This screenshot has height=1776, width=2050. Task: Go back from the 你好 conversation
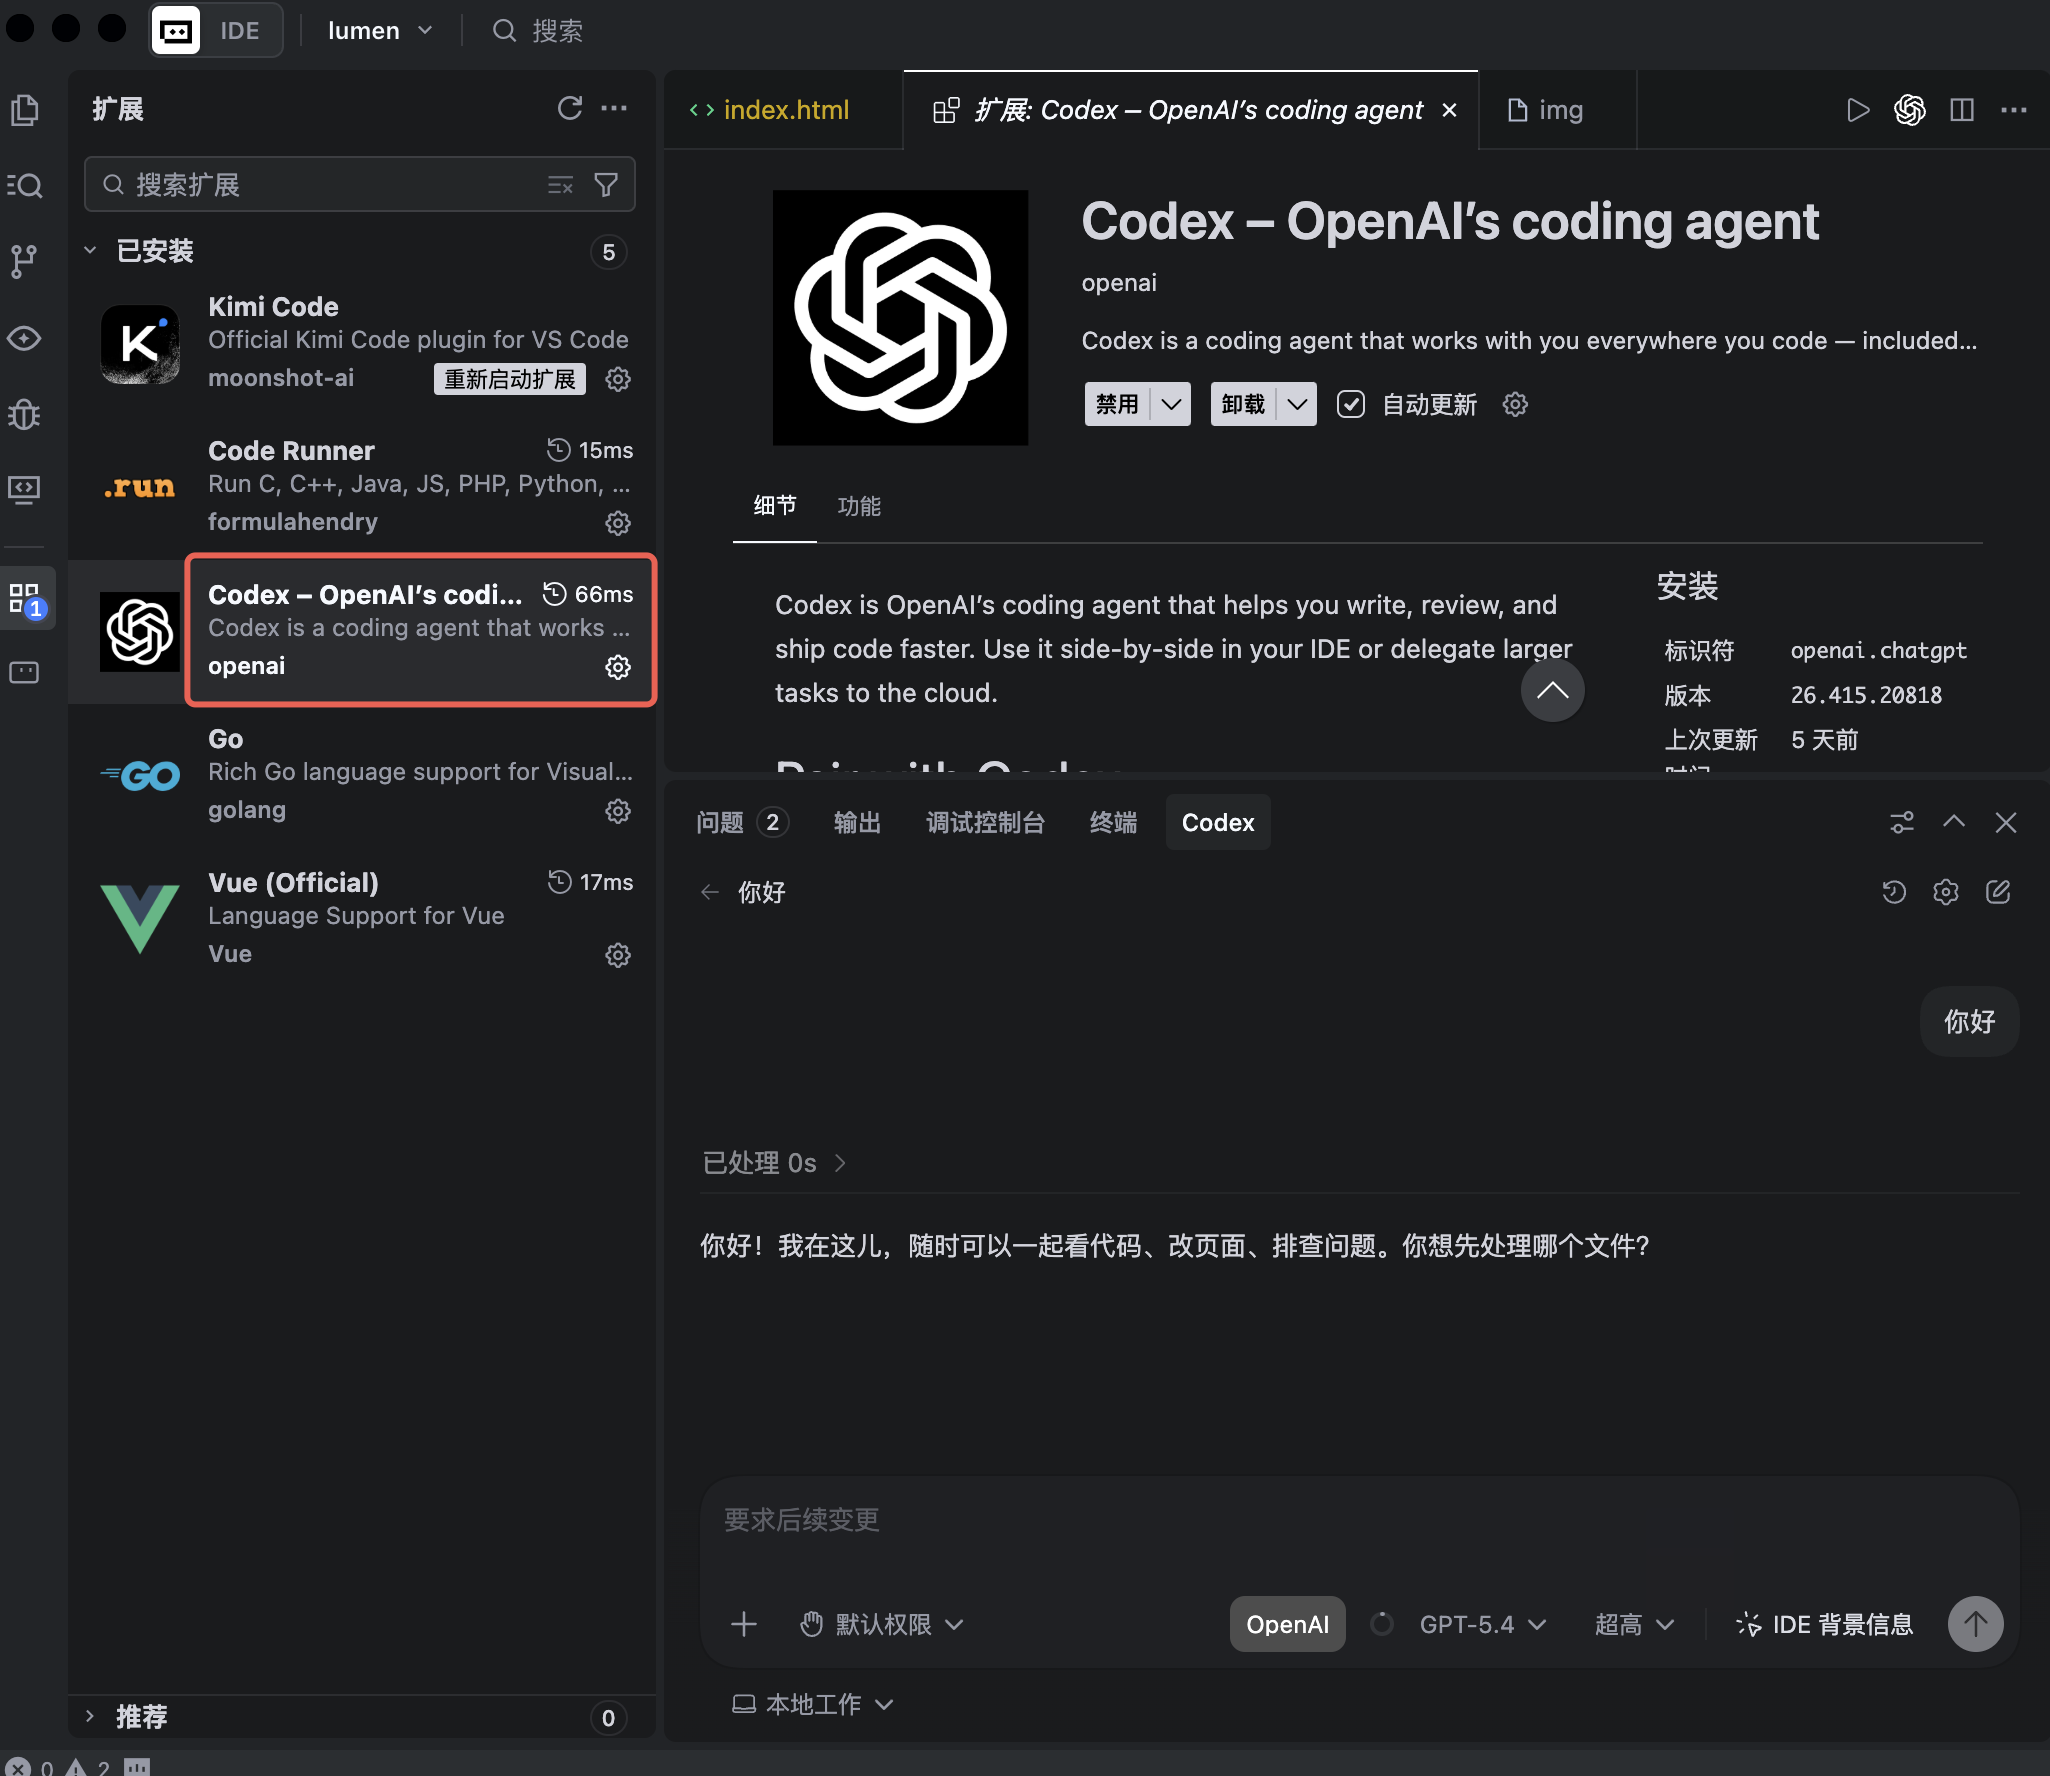click(710, 892)
